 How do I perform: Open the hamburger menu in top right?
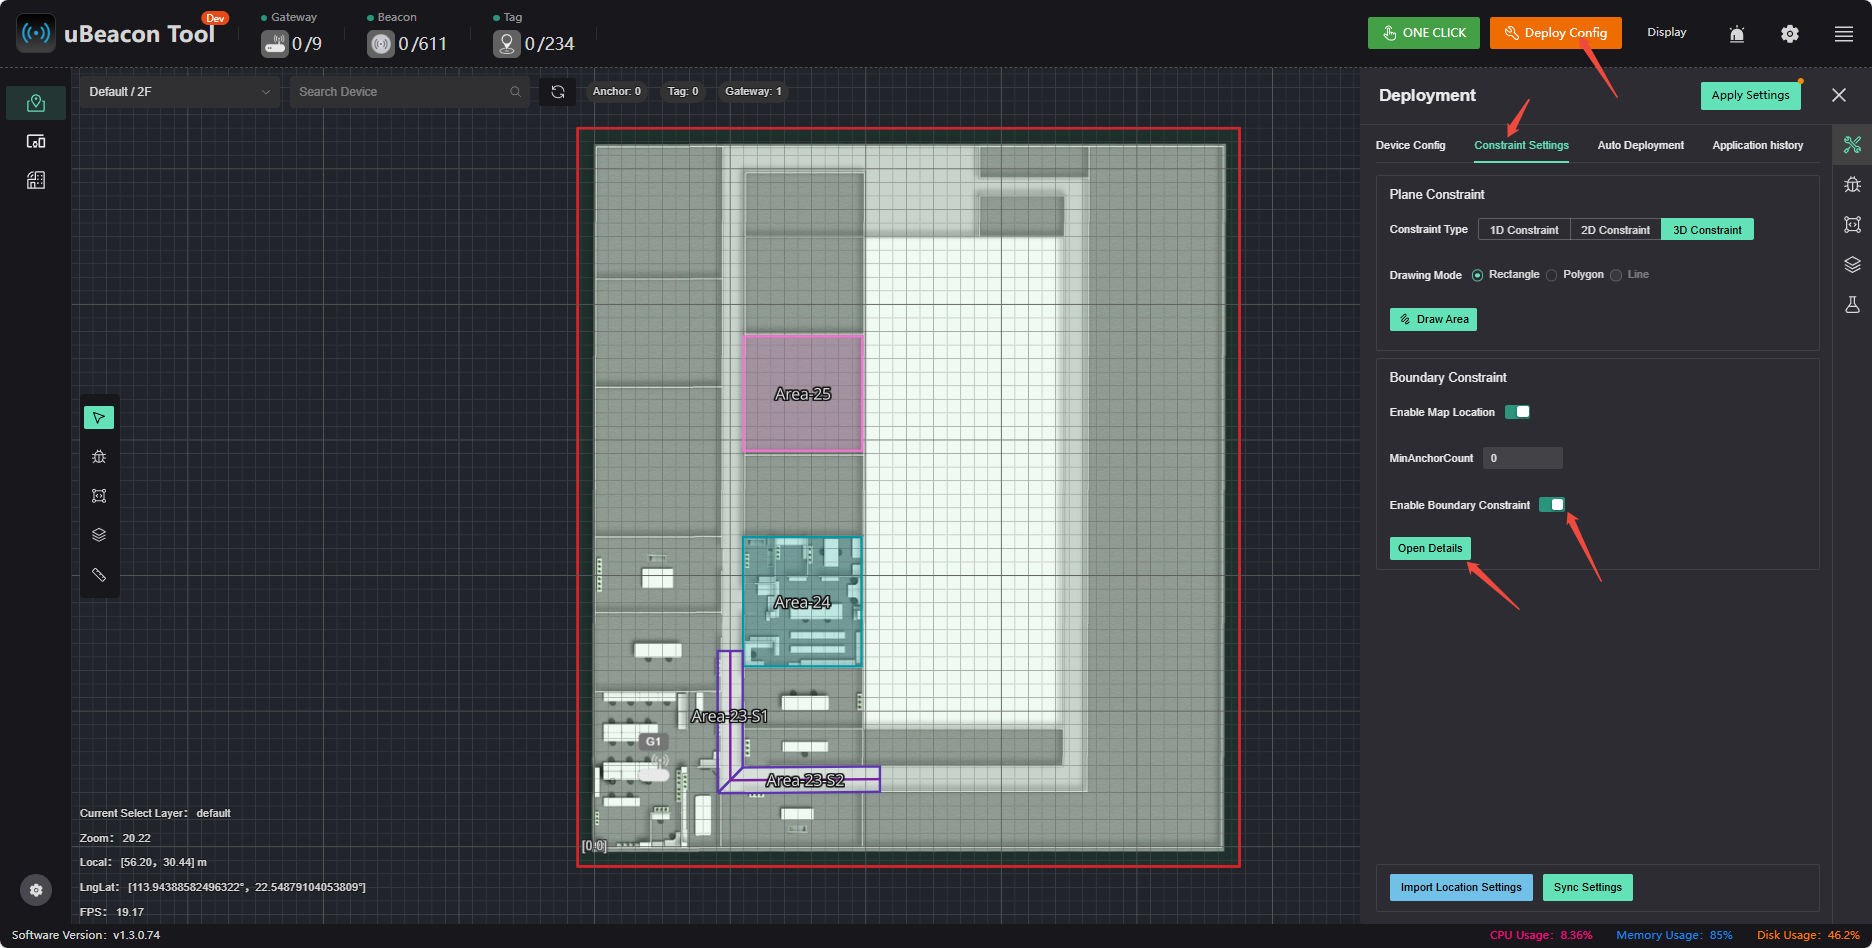click(1844, 34)
